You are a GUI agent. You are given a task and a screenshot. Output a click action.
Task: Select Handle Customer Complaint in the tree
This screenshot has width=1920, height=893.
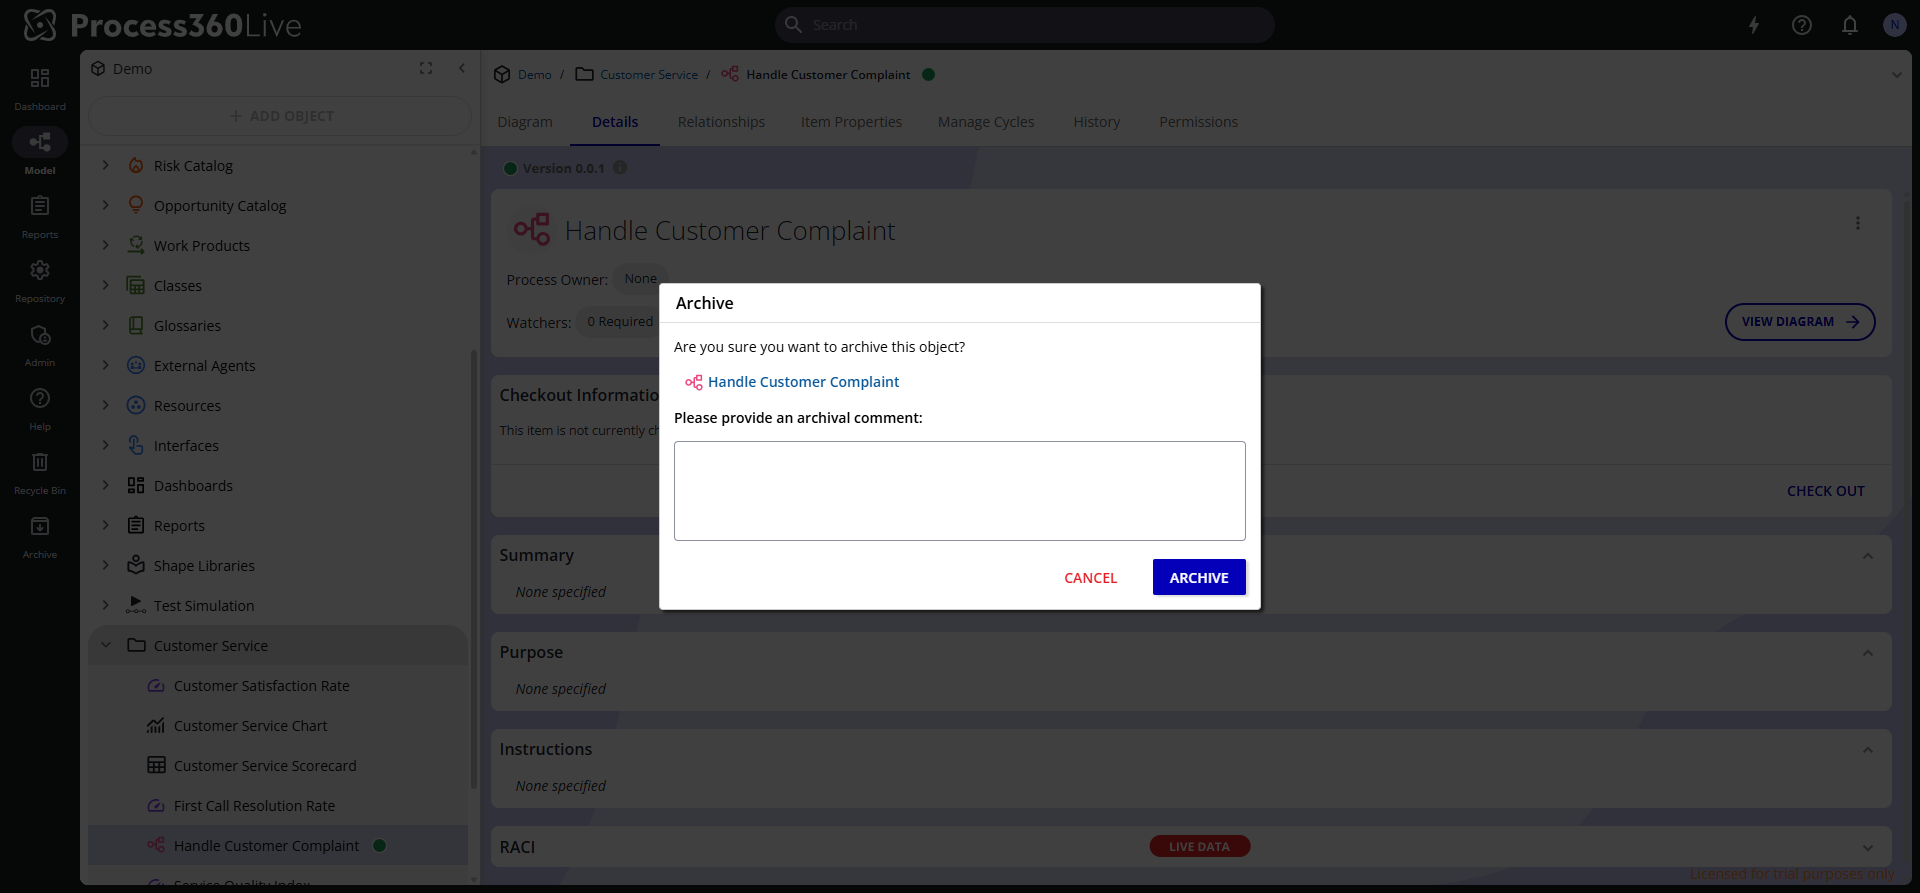[266, 846]
